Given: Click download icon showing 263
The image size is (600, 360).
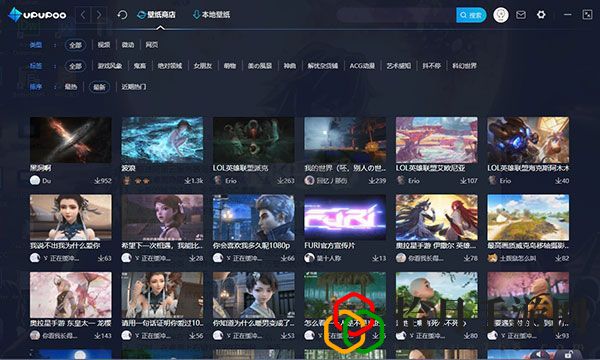Looking at the screenshot, I should coord(280,181).
